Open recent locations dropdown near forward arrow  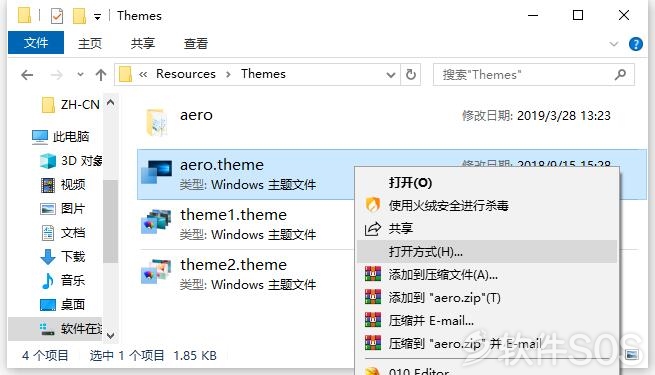click(80, 75)
